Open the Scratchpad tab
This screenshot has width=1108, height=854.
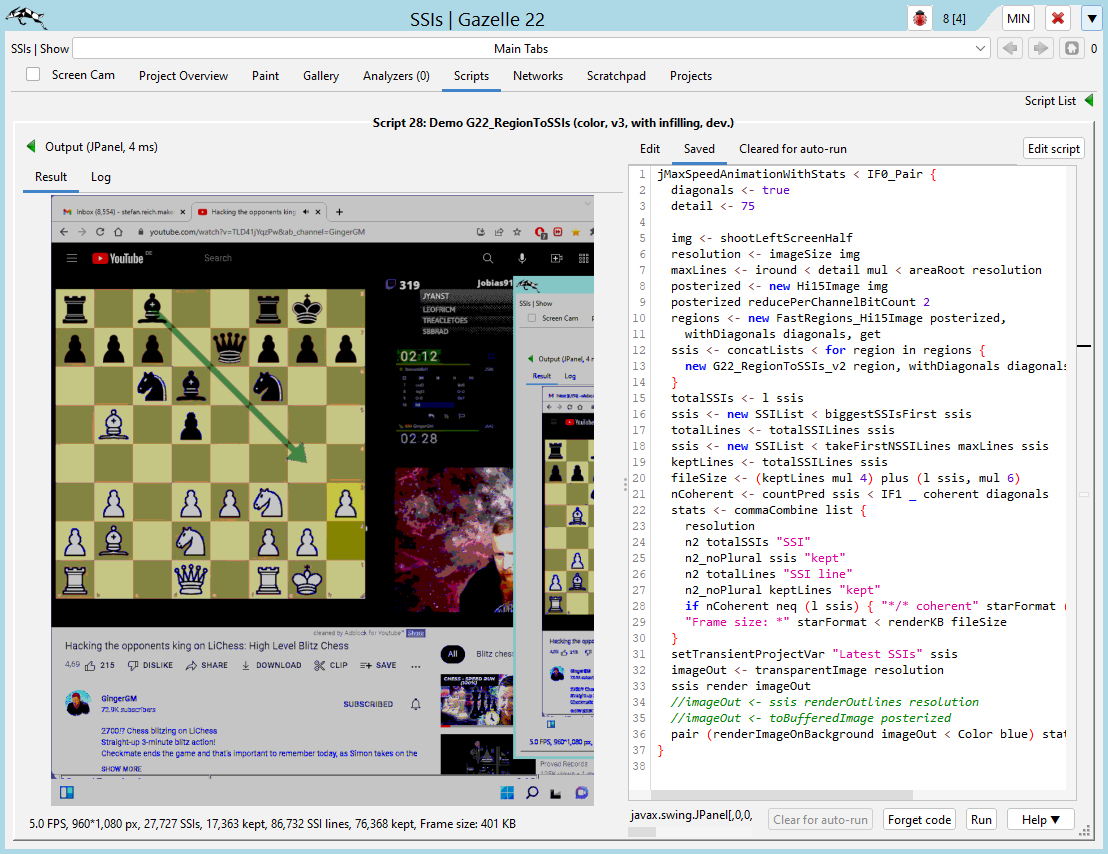[616, 76]
